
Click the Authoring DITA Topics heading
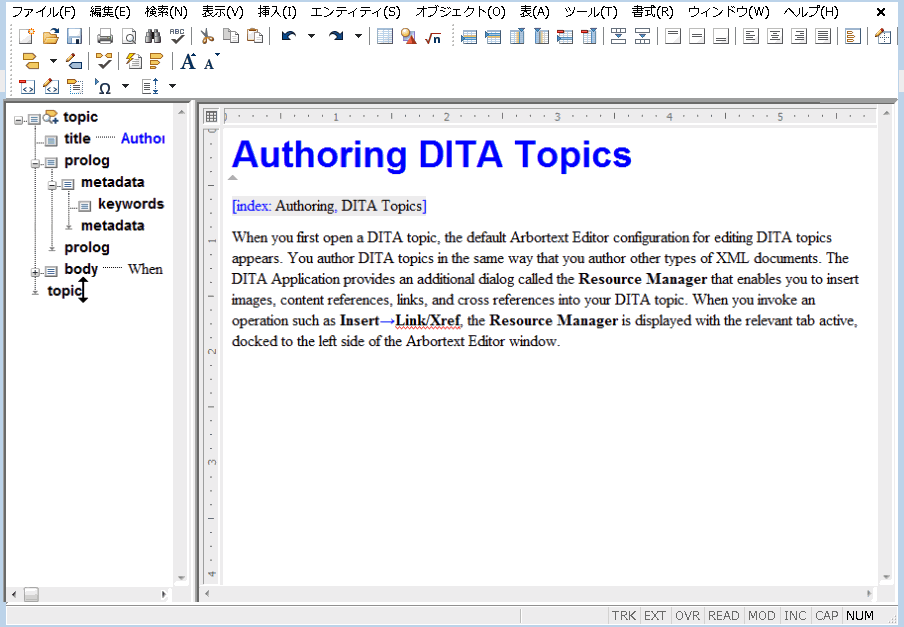coord(431,154)
